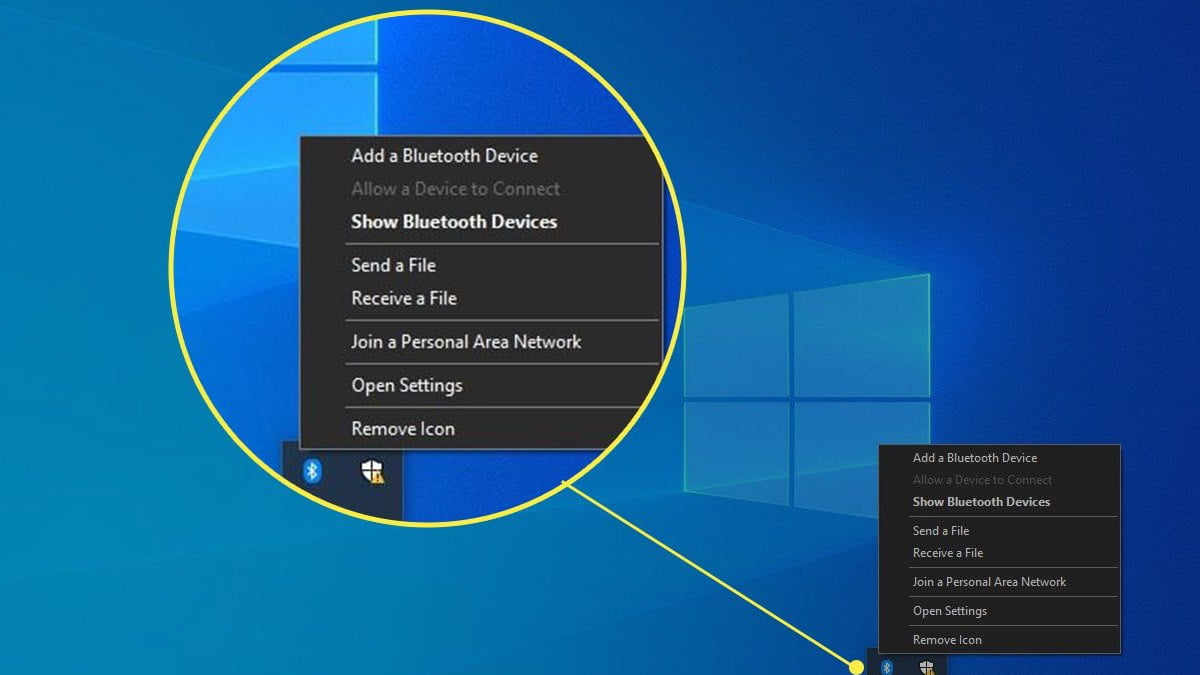Choose Open Settings in the small context menu
Viewport: 1200px width, 675px height.
point(950,611)
